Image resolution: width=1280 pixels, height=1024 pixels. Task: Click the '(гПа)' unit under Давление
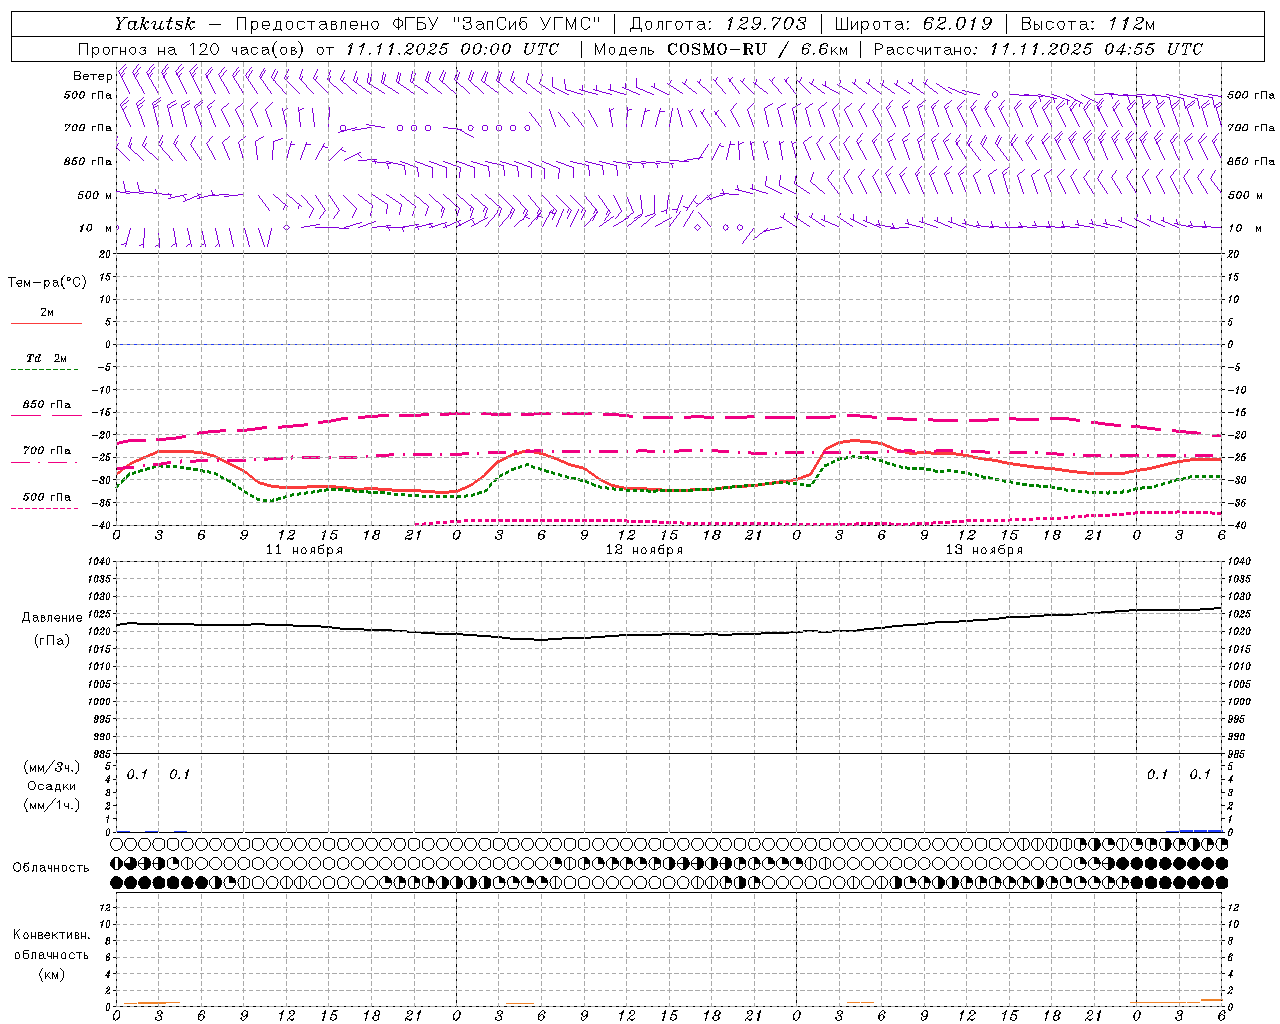tap(52, 640)
